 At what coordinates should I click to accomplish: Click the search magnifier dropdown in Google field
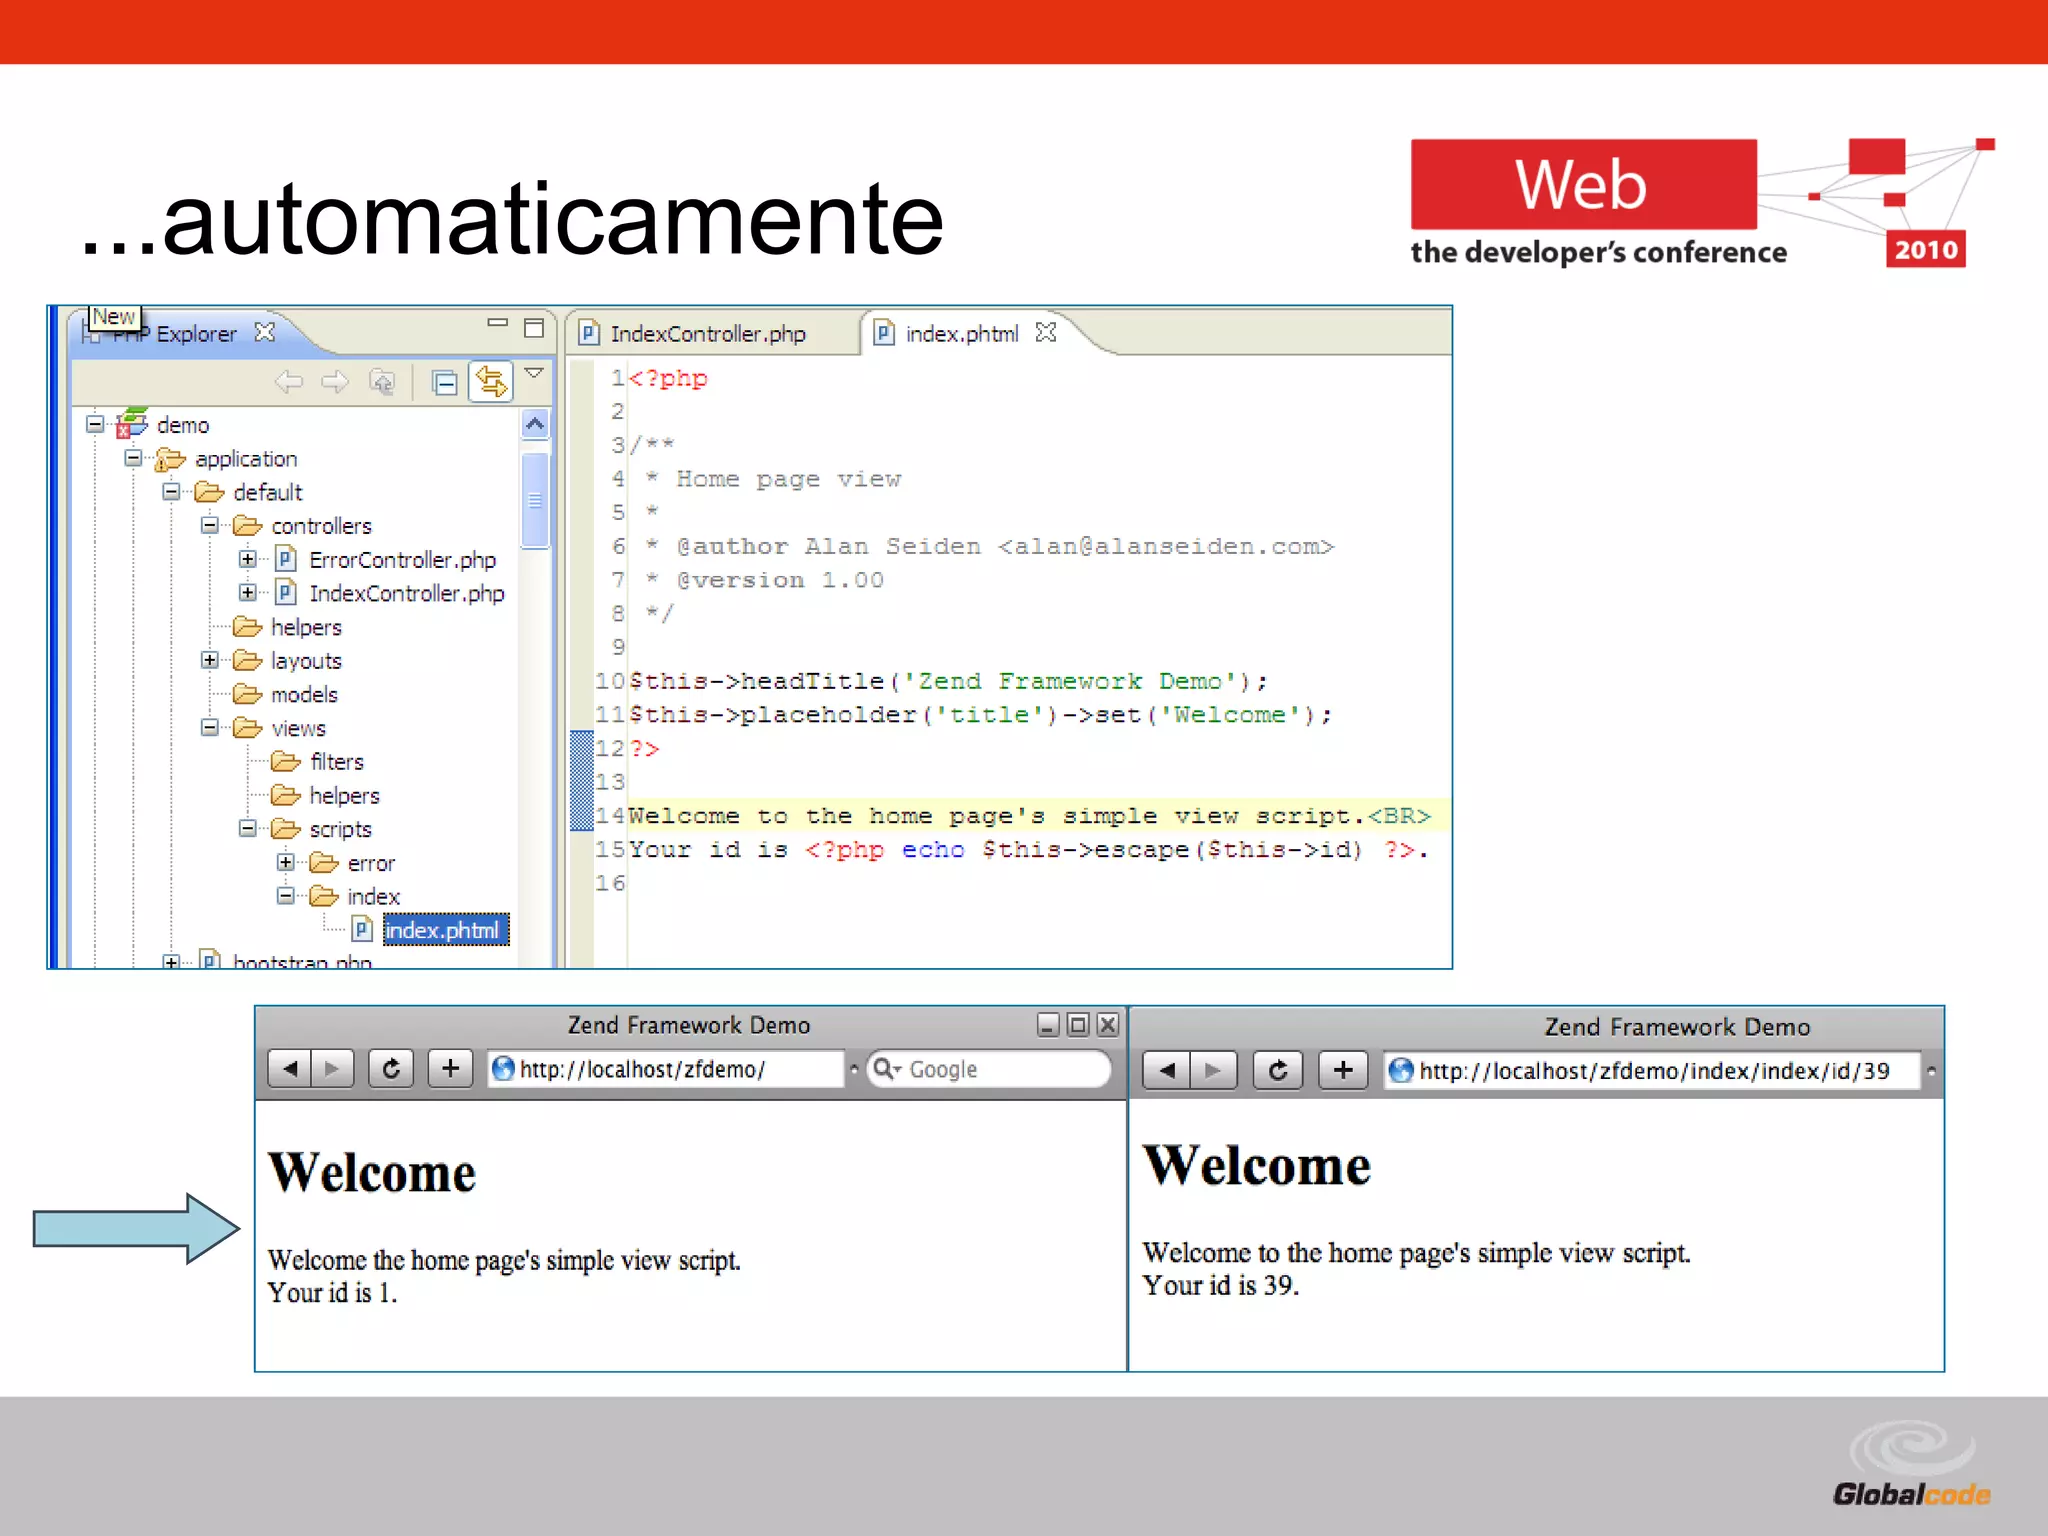887,1069
